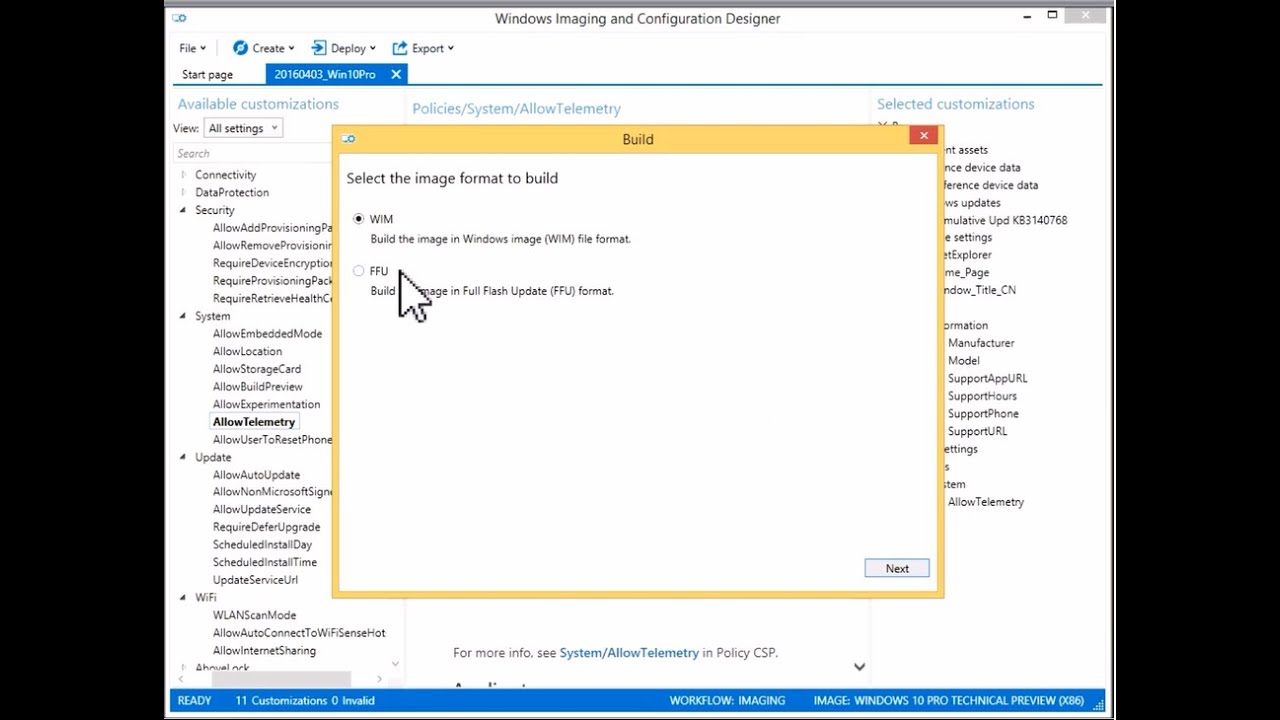Open the Deploy menu
Viewport: 1280px width, 720px height.
click(x=344, y=48)
